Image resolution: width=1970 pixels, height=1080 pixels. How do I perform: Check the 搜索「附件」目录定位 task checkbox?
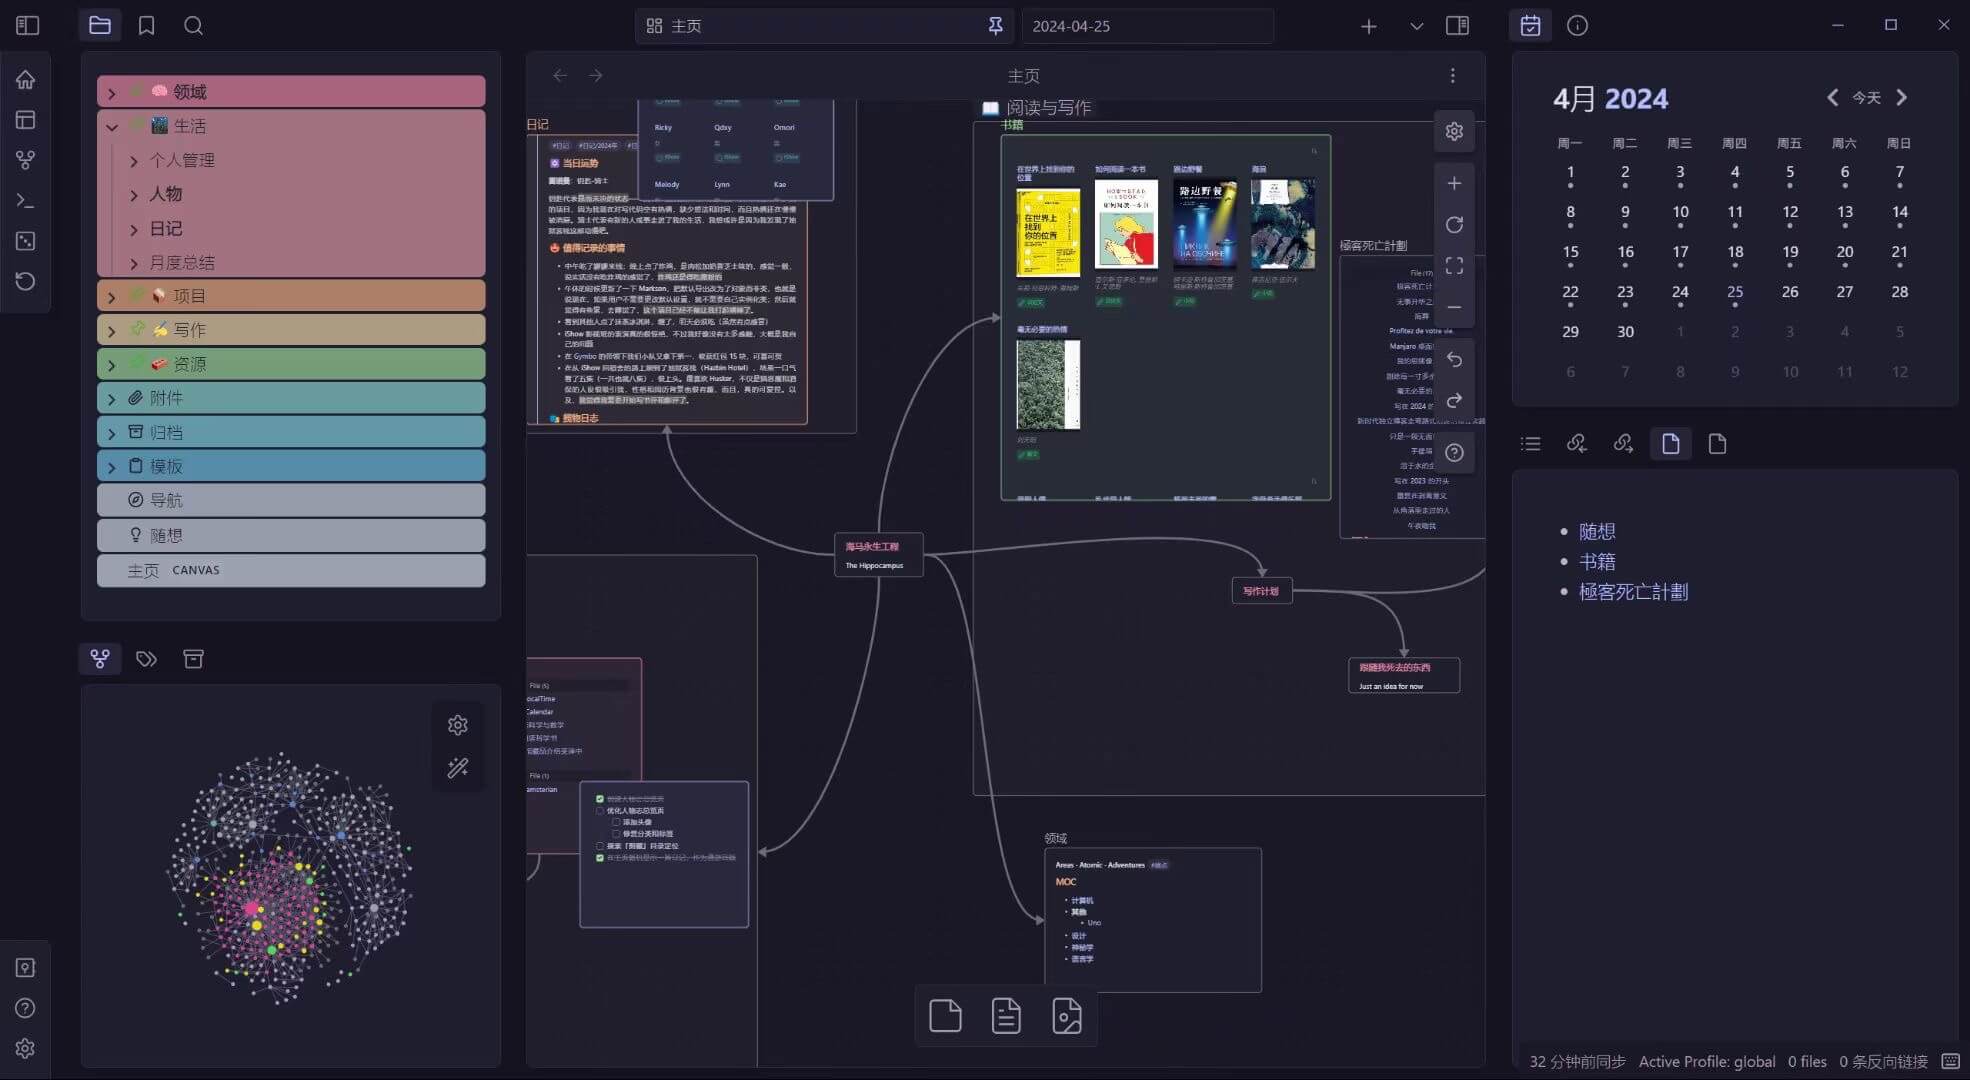[600, 846]
